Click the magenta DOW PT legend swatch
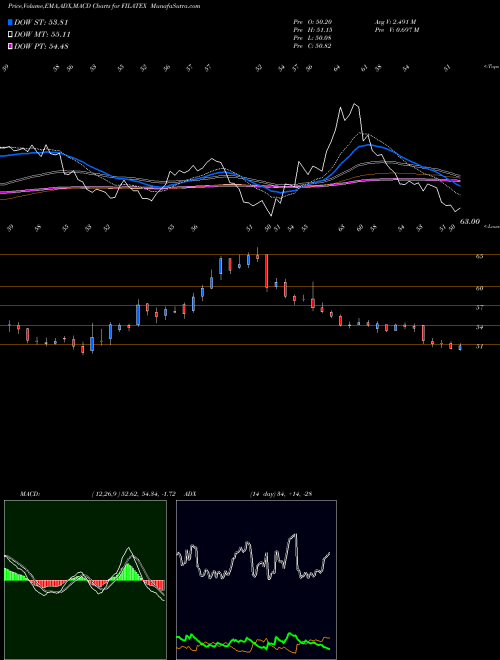The image size is (500, 660). [x=10, y=46]
